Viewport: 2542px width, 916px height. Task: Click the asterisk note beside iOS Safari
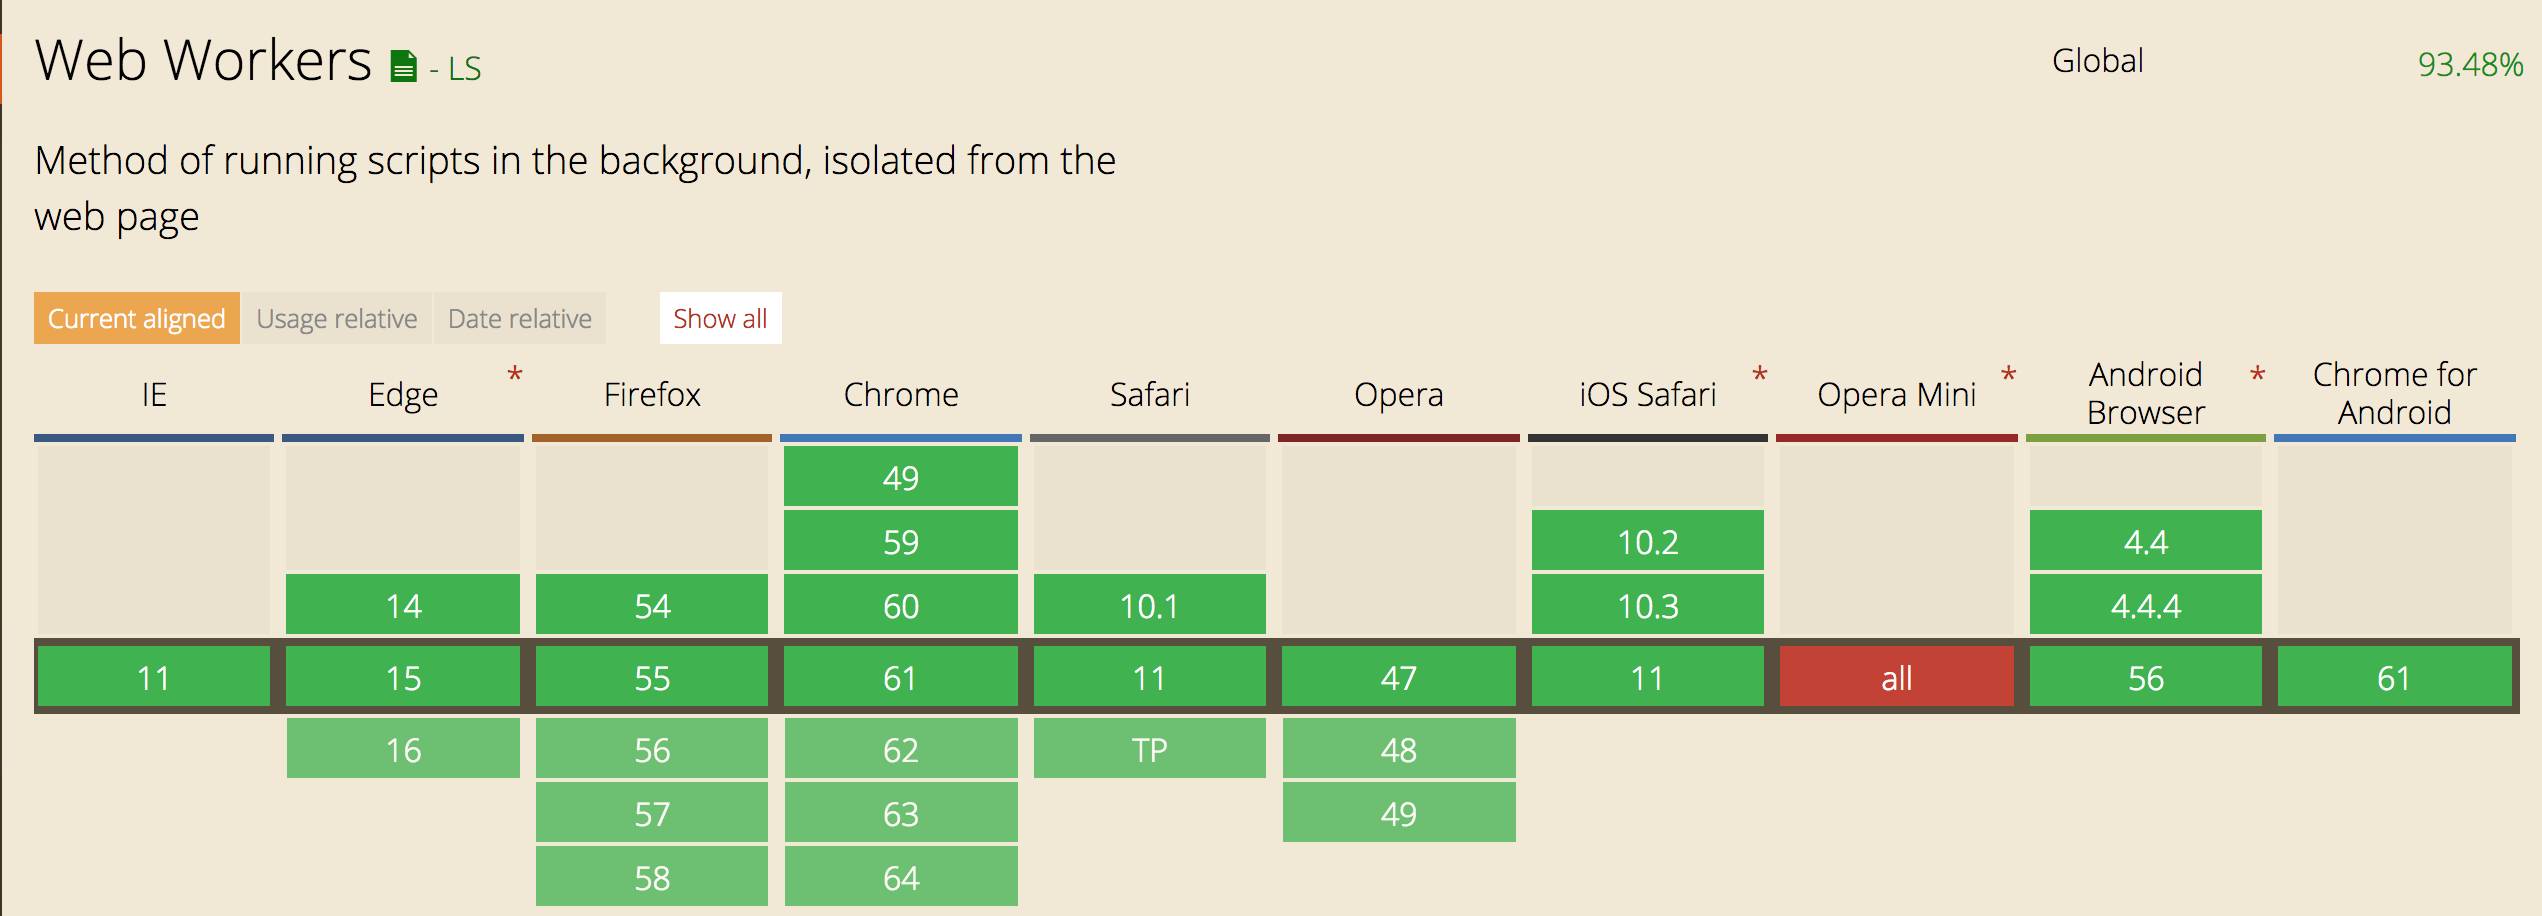click(1760, 376)
